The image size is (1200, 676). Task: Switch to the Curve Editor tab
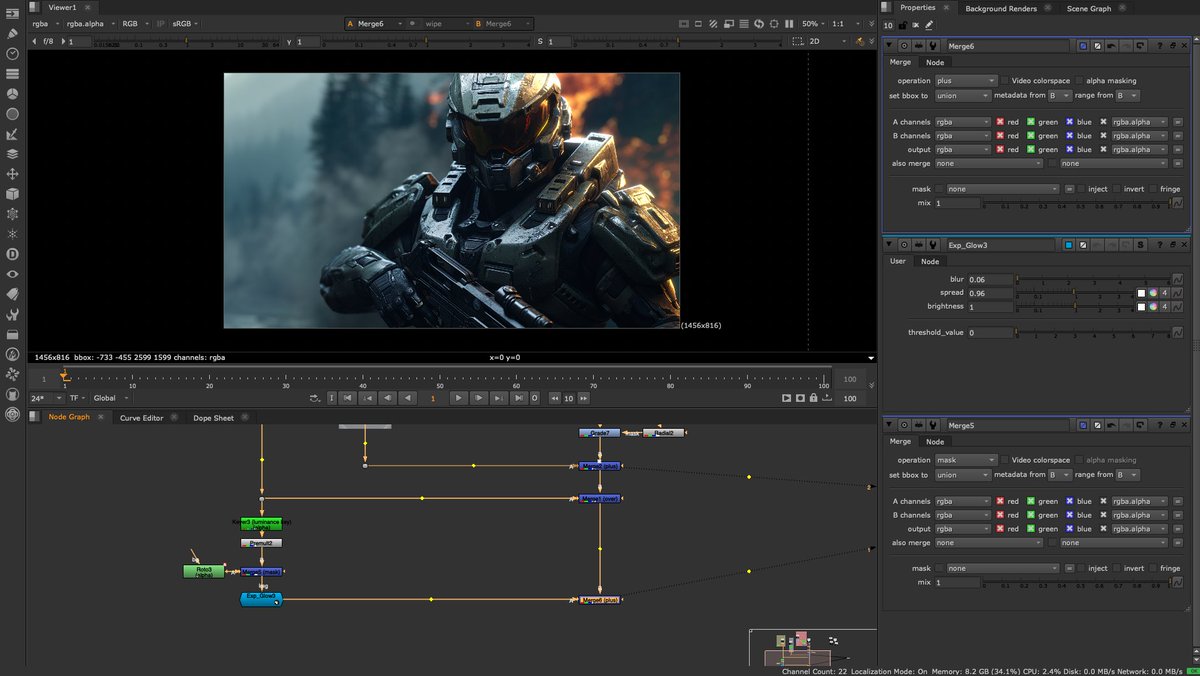(x=141, y=417)
